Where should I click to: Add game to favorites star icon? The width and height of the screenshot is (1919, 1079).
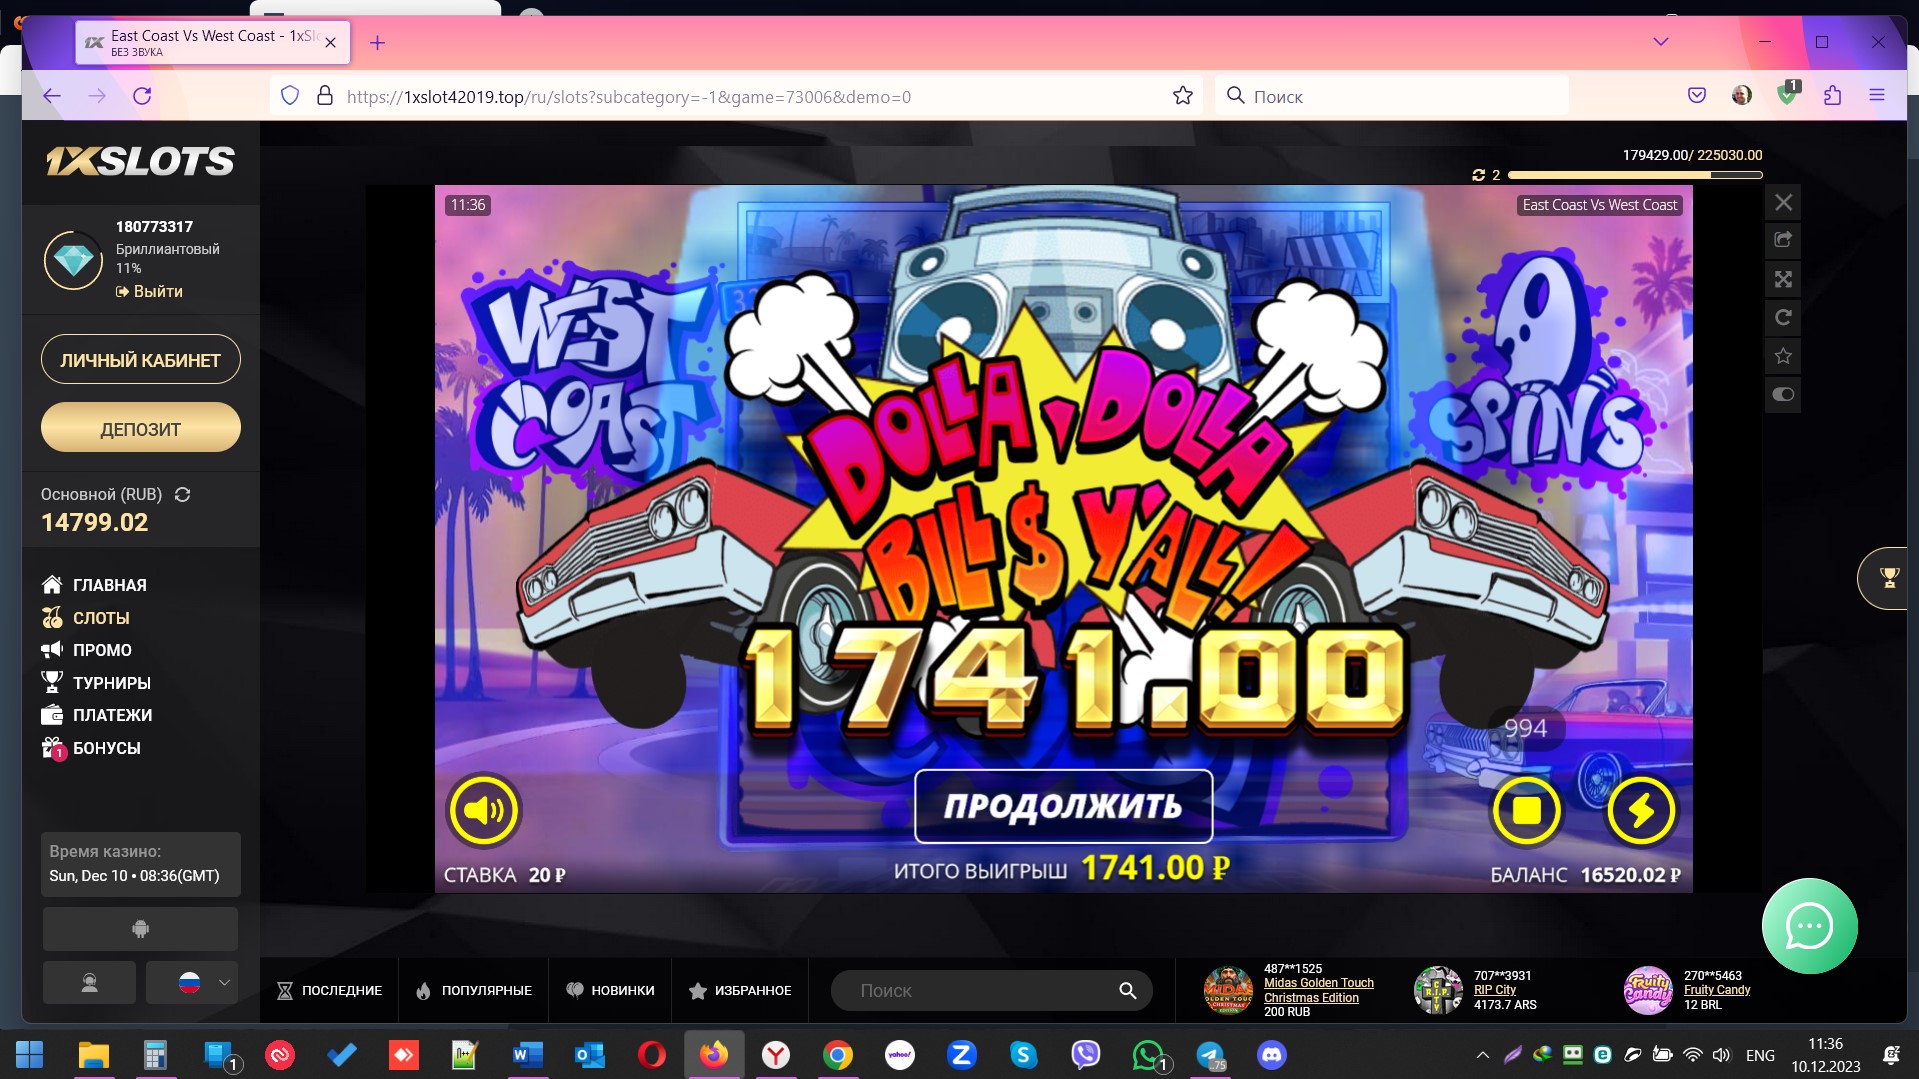tap(1783, 356)
